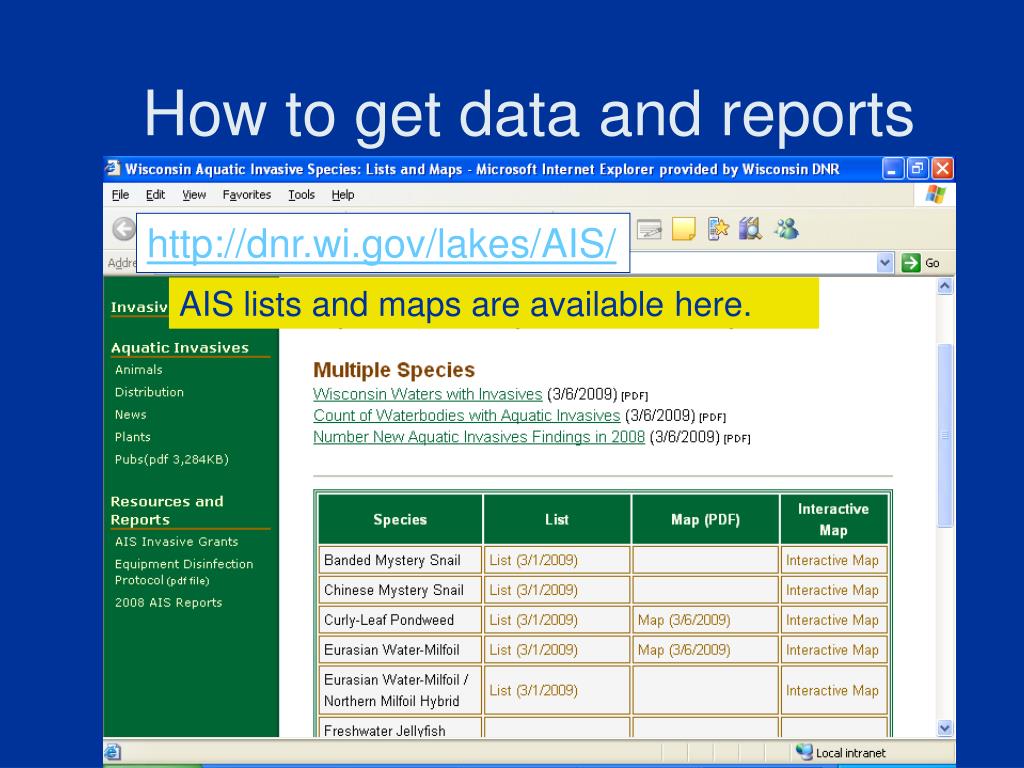This screenshot has height=768, width=1024.
Task: Click the Species column header
Action: click(400, 520)
